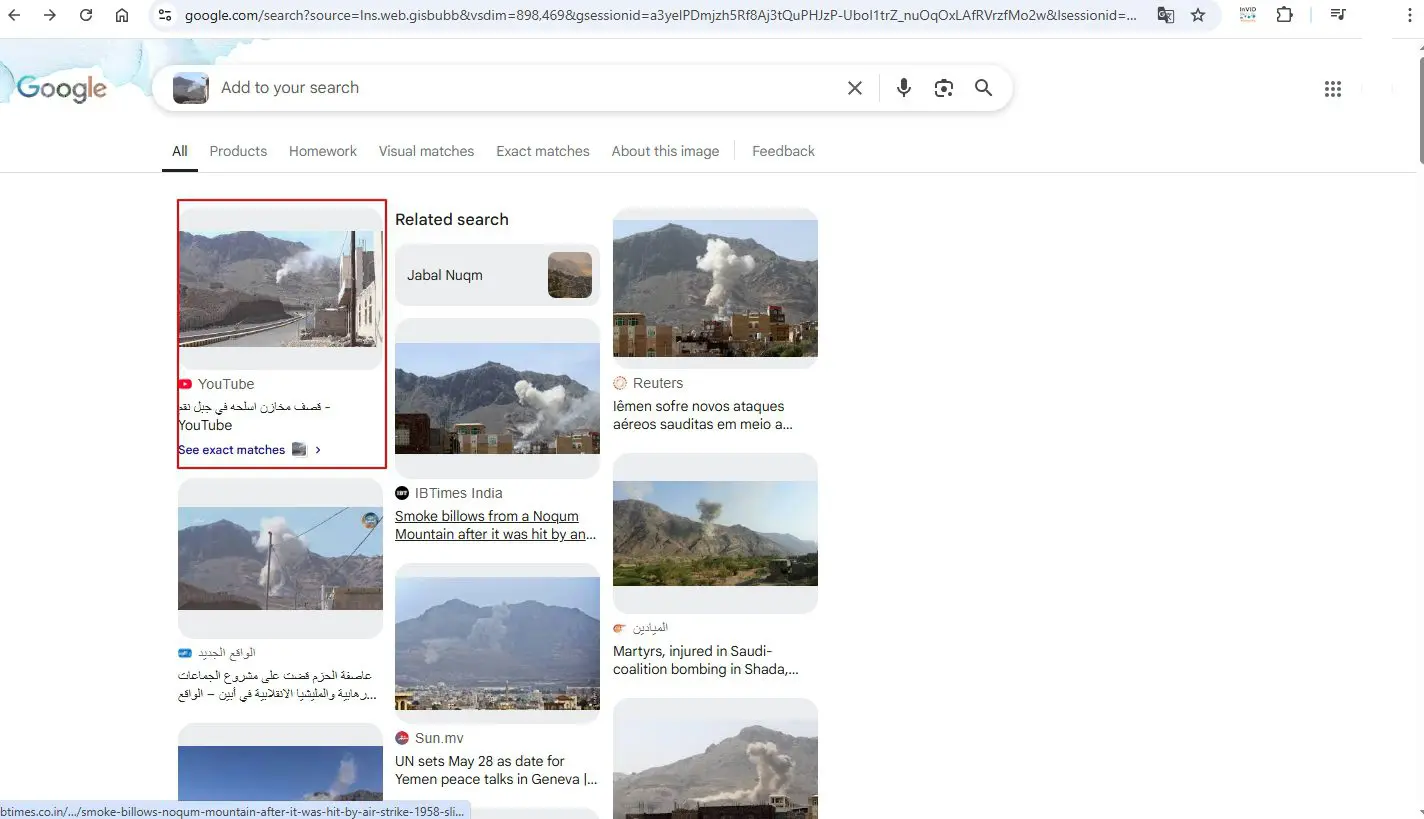The image size is (1424, 819).
Task: Click the Jabal Nuqm related search
Action: 497,275
